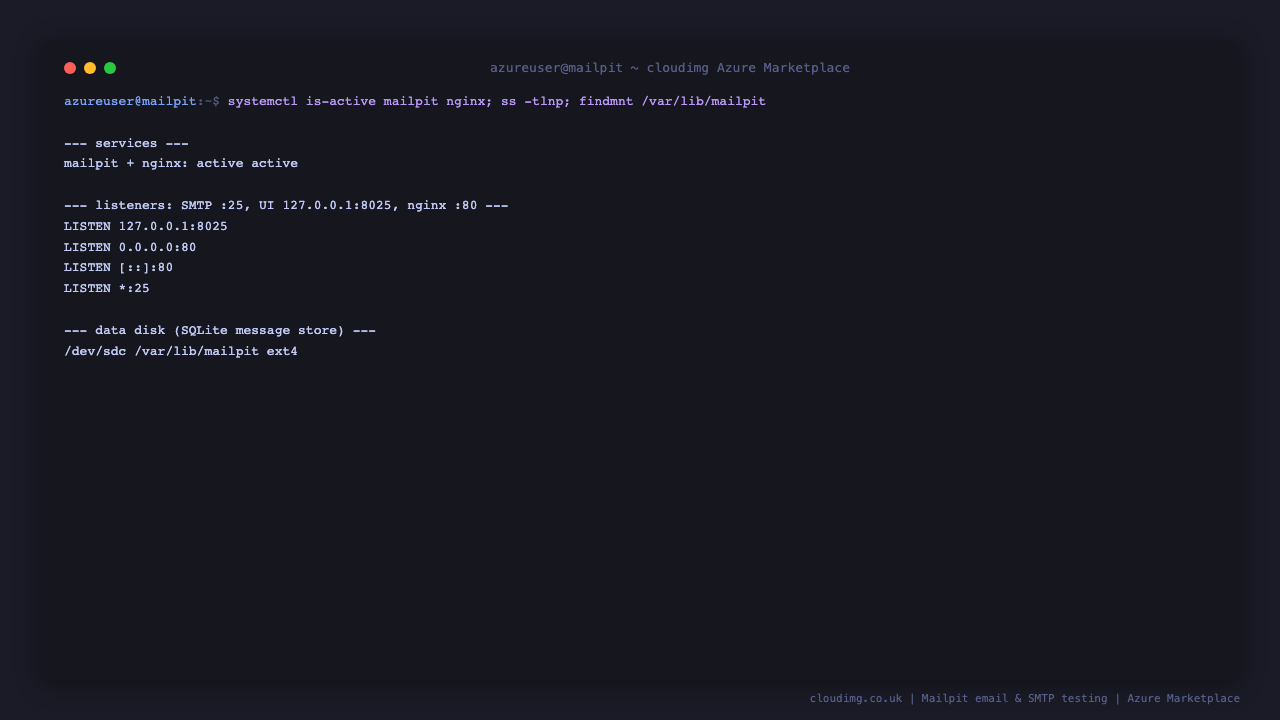Click the line 'LISTEN [::]:80'
This screenshot has height=720, width=1280.
coord(119,267)
